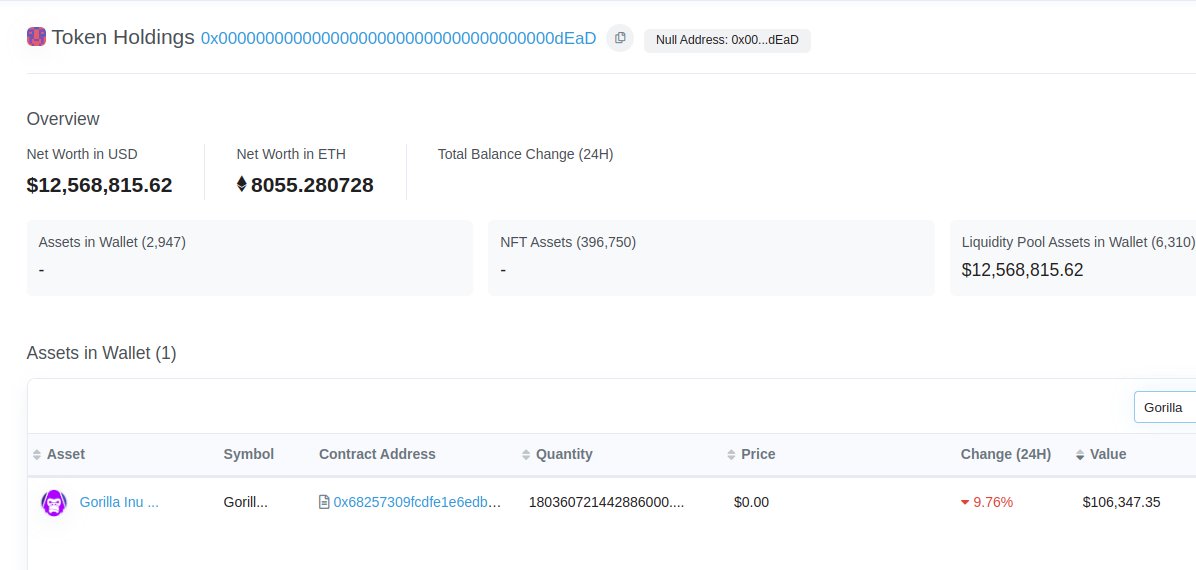Click the liquidity pool total $12,568,815.62
The width and height of the screenshot is (1196, 570).
tap(1022, 270)
